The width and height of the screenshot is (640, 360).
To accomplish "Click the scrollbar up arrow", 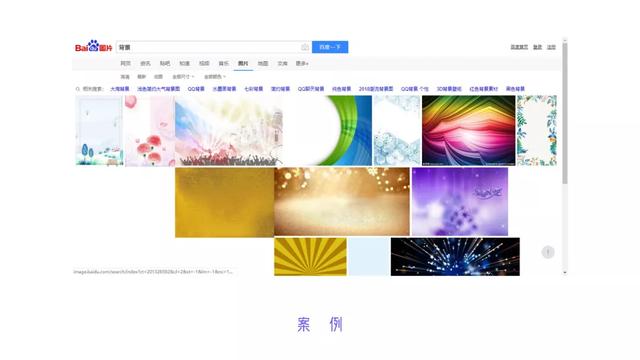I will [x=565, y=40].
